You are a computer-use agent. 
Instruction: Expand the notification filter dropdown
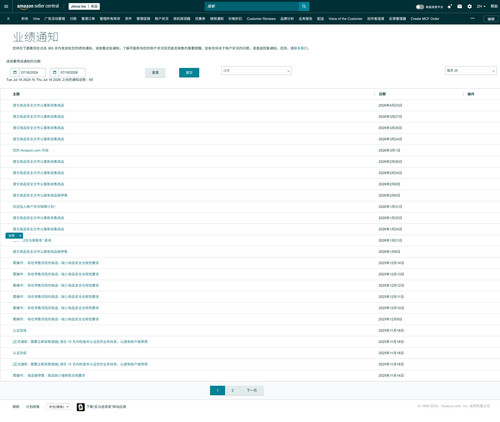point(256,71)
